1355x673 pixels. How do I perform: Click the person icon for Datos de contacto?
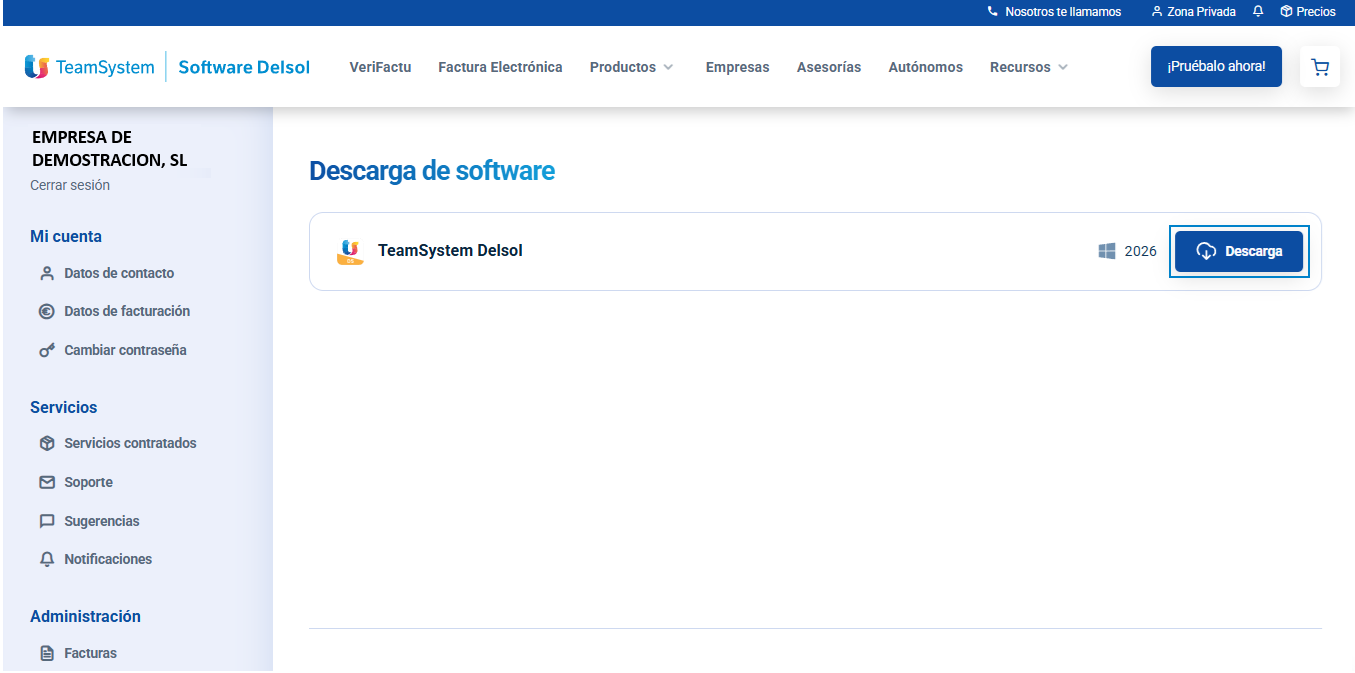[x=47, y=273]
